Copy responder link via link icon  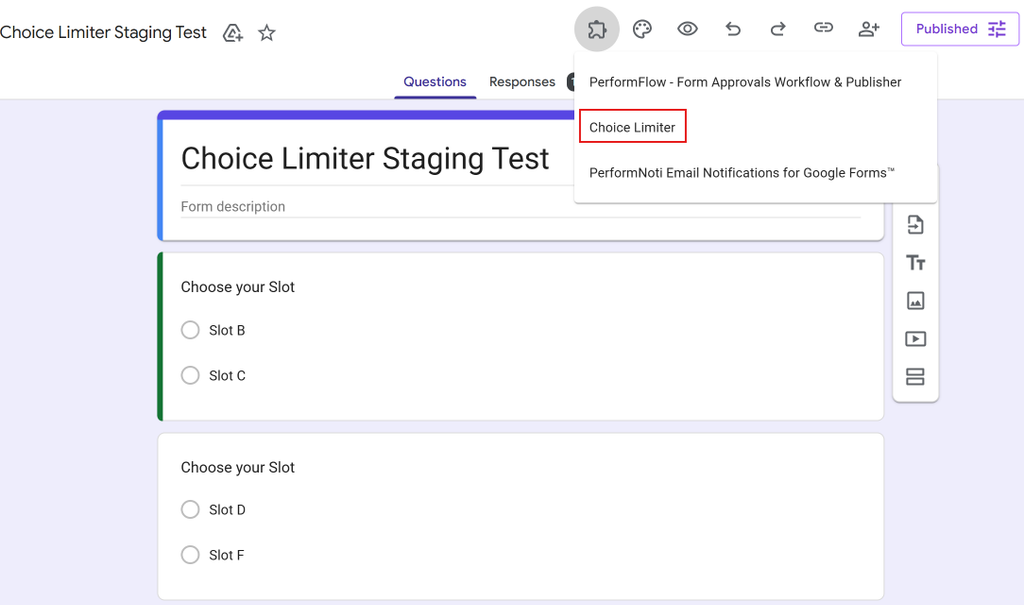pos(823,27)
